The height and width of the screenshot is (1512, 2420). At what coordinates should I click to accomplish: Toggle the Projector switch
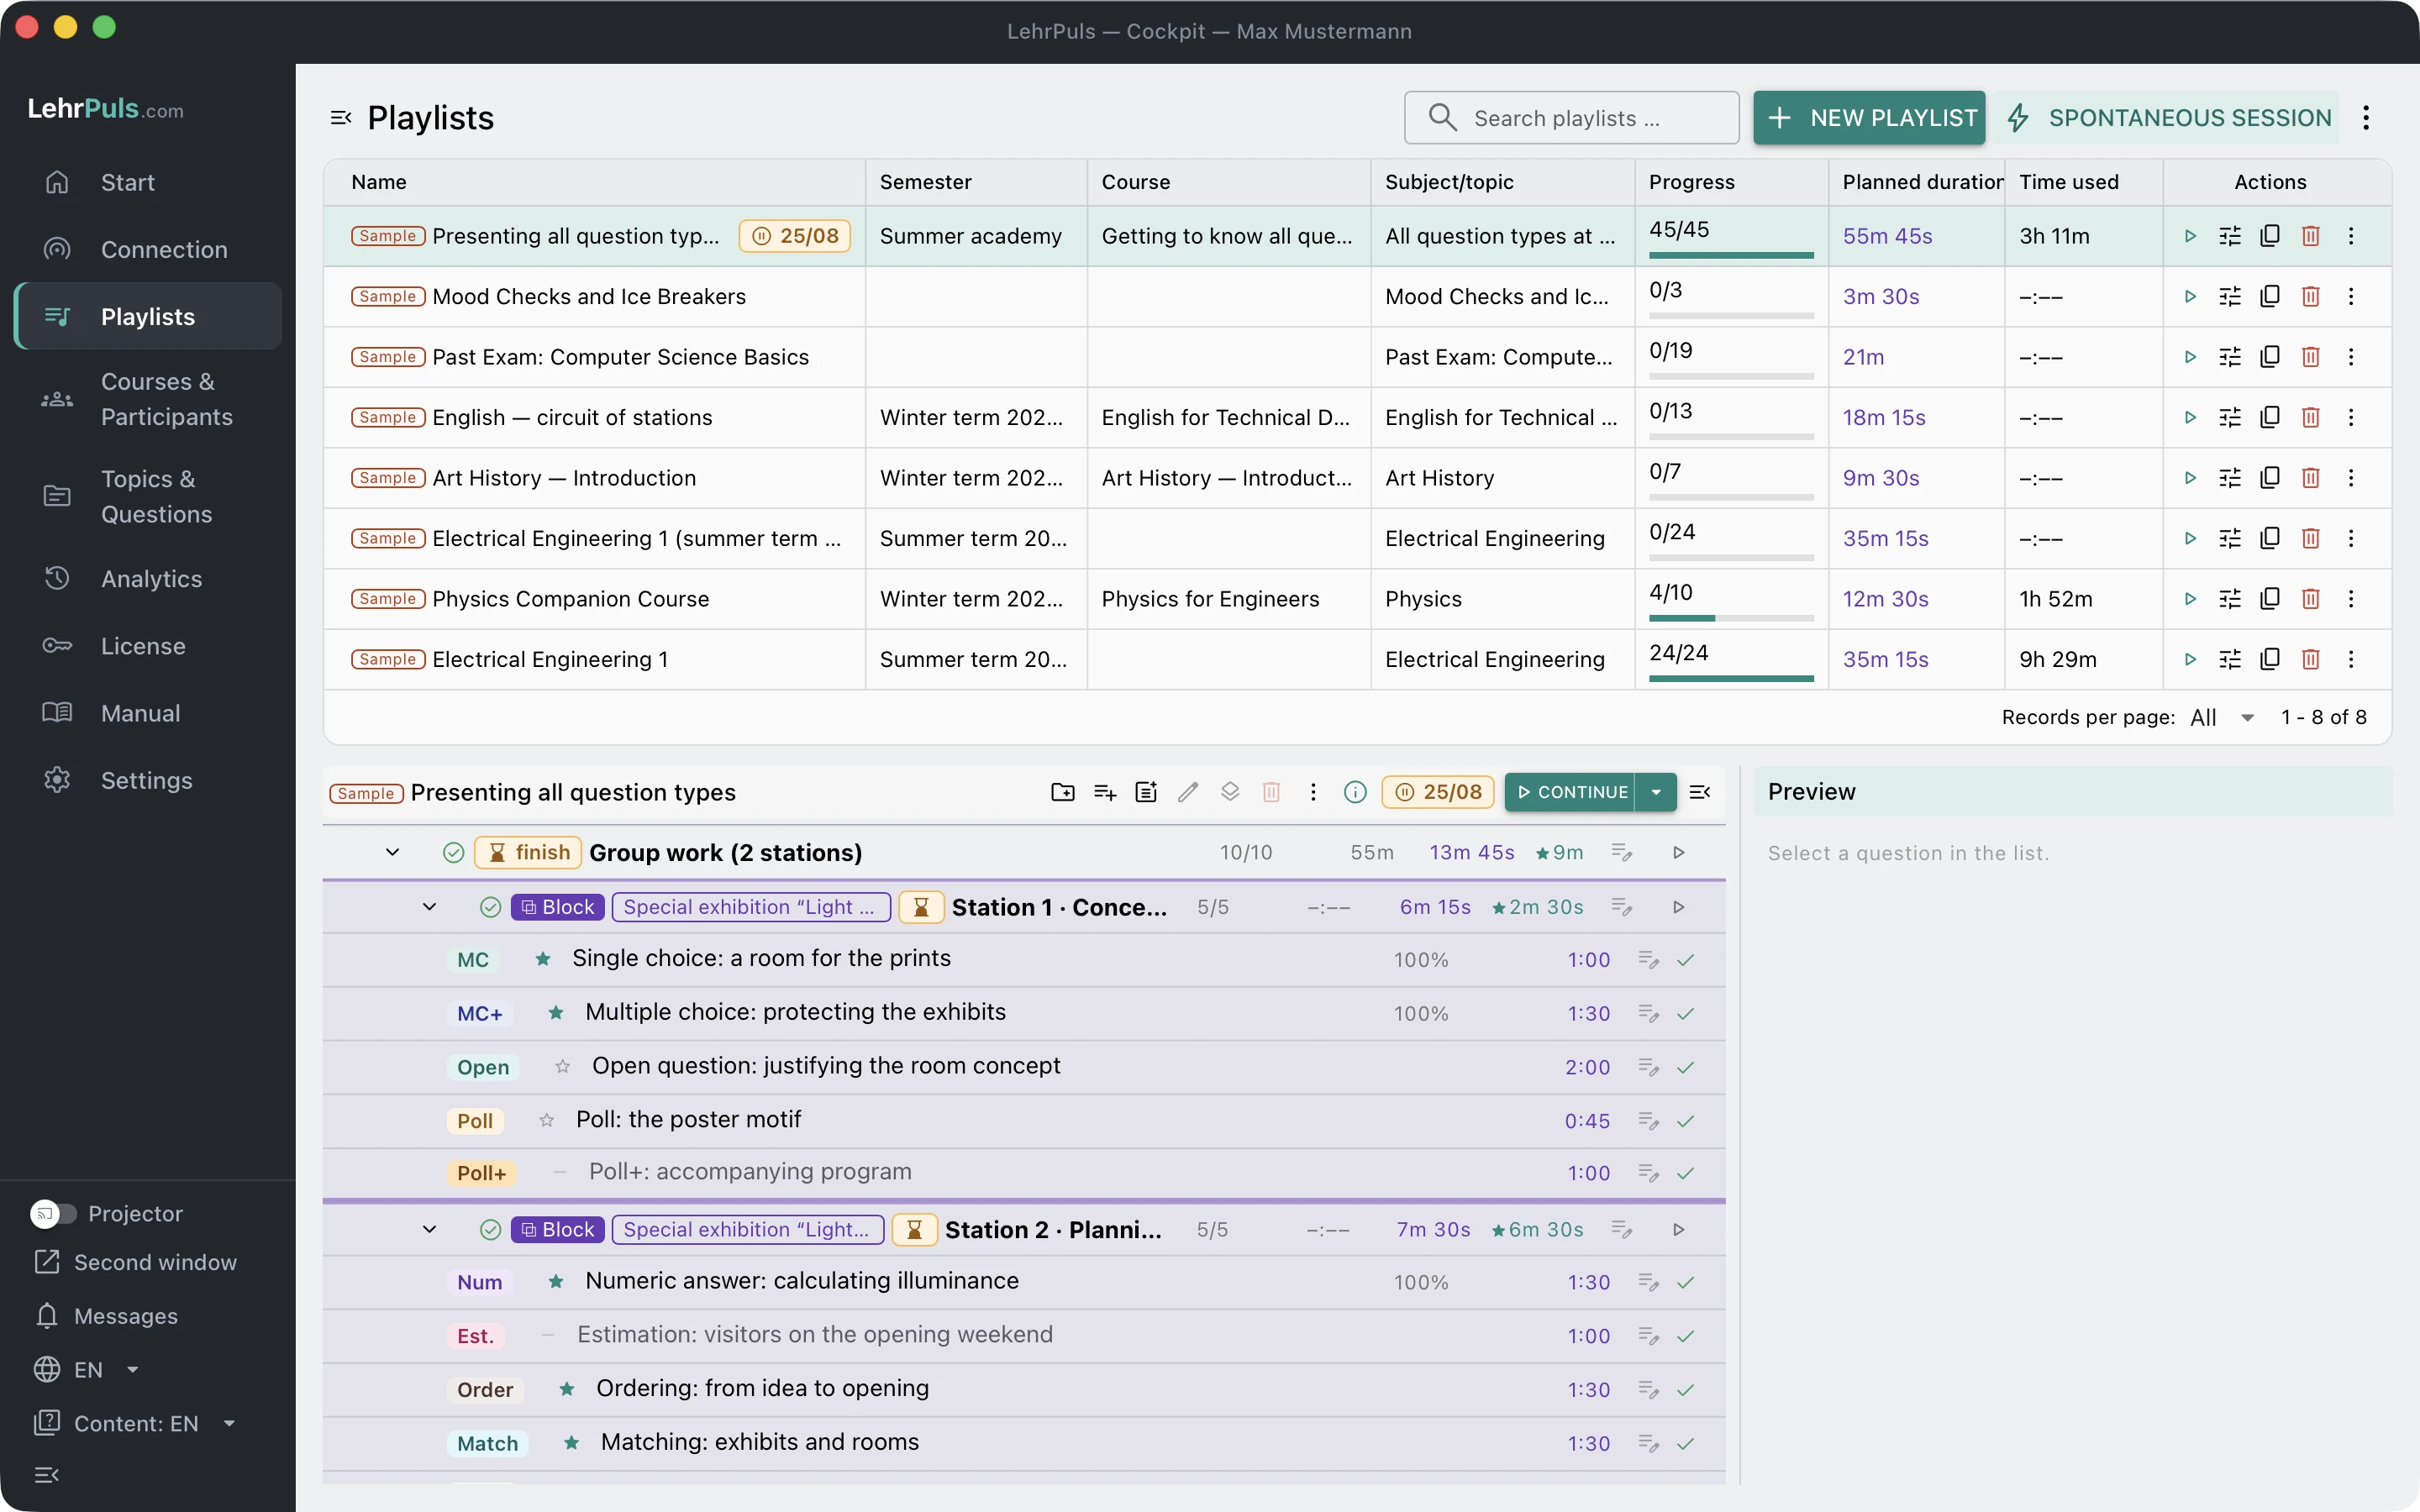click(x=53, y=1213)
